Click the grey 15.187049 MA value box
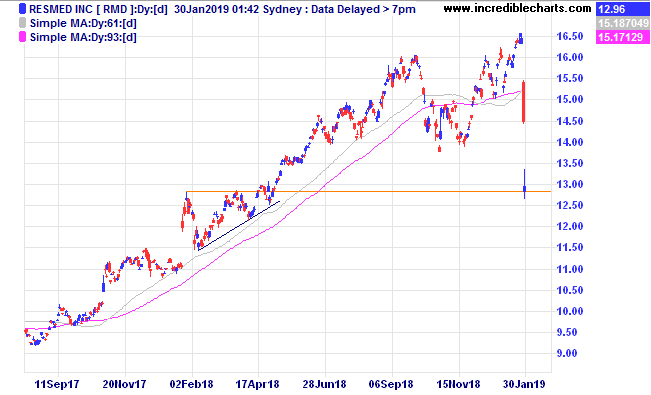651x395 pixels. (x=622, y=23)
